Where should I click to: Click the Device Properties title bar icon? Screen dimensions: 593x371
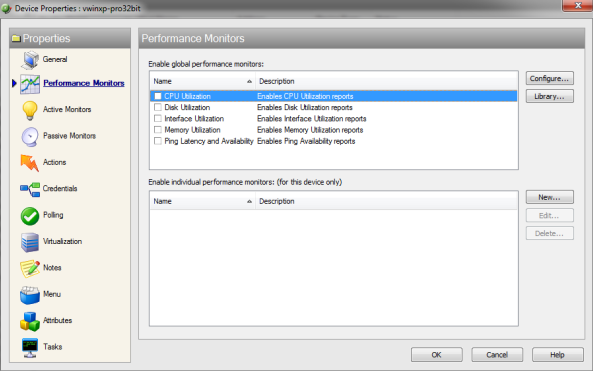(6, 8)
